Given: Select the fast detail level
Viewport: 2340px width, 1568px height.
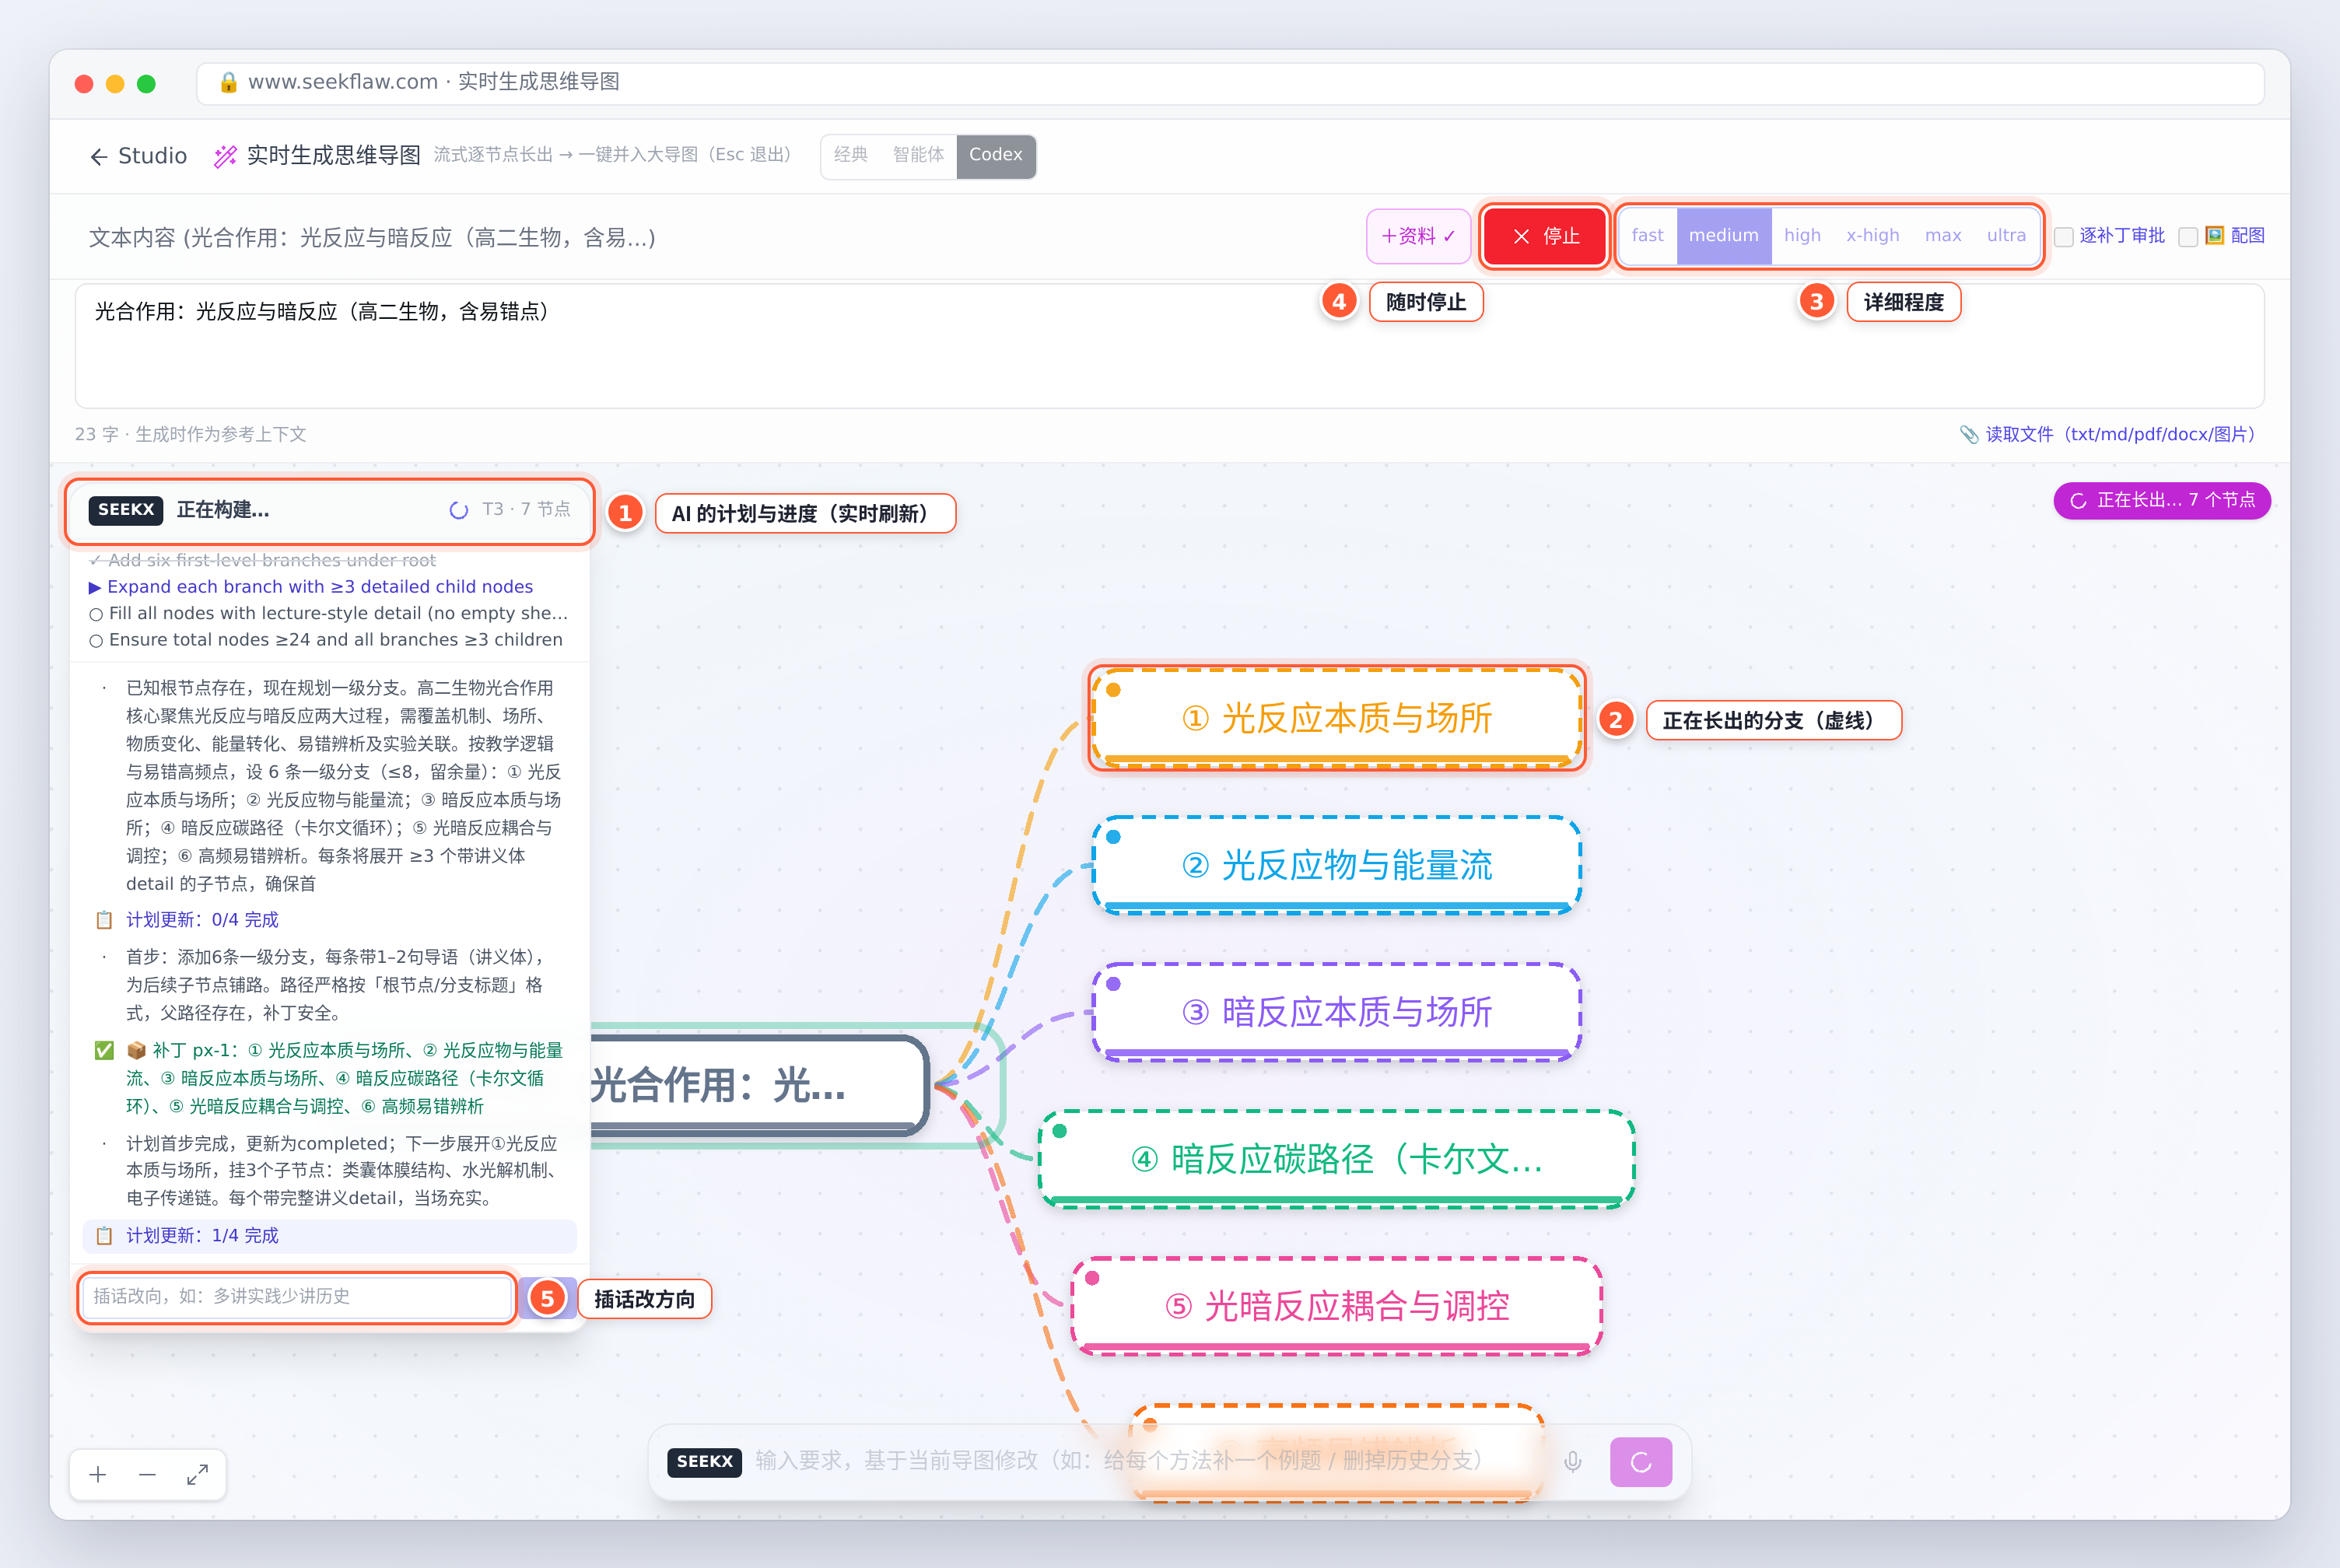Looking at the screenshot, I should [1647, 236].
